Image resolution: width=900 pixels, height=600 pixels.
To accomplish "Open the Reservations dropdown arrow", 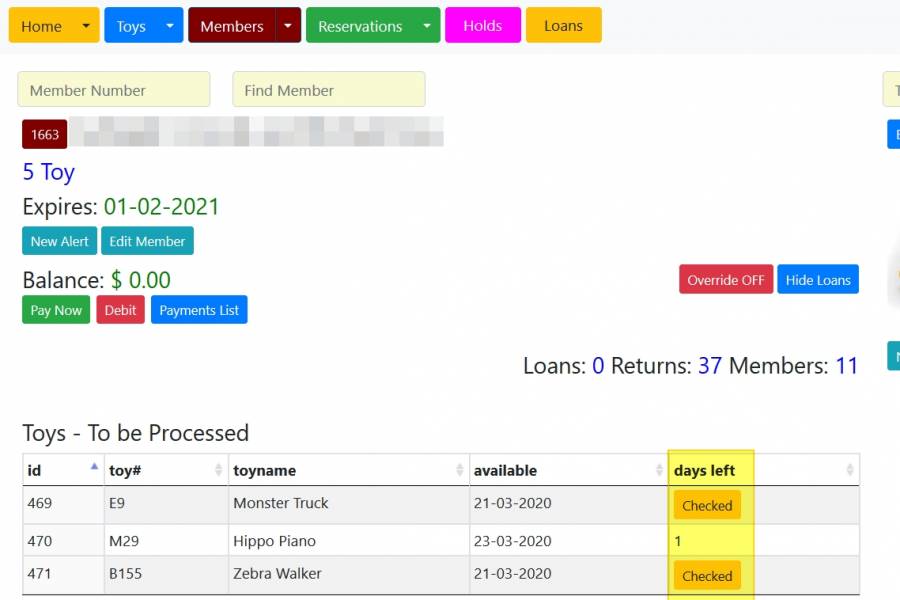I will click(x=427, y=26).
